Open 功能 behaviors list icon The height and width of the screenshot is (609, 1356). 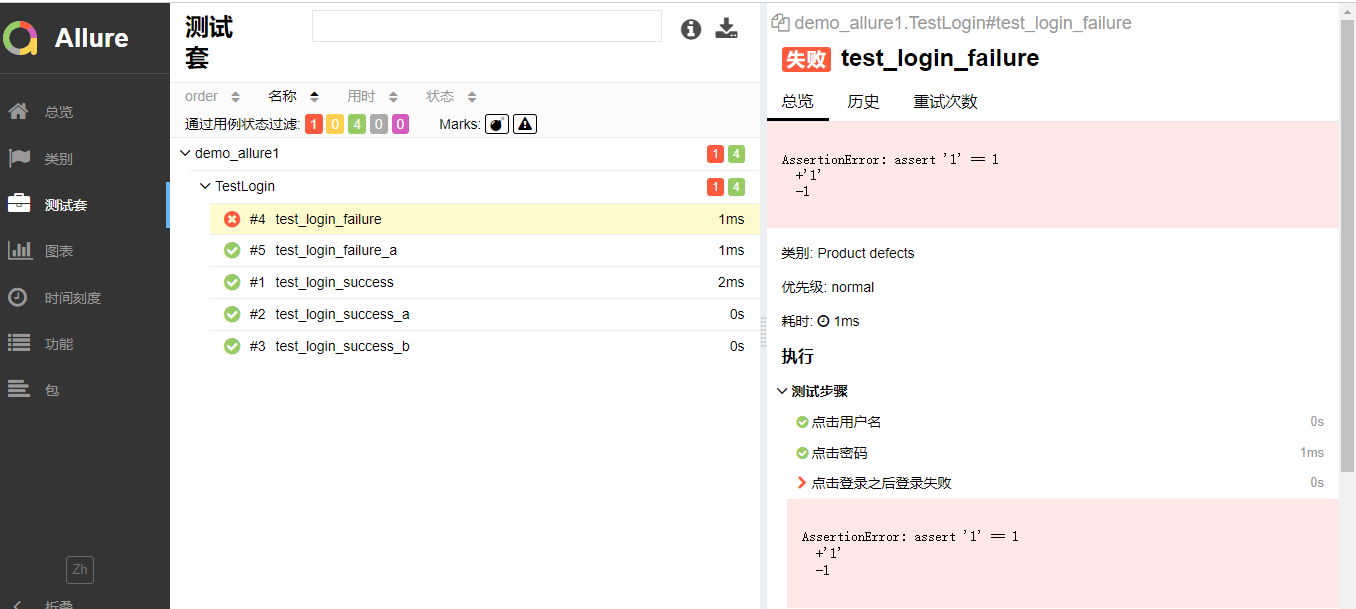click(x=18, y=343)
